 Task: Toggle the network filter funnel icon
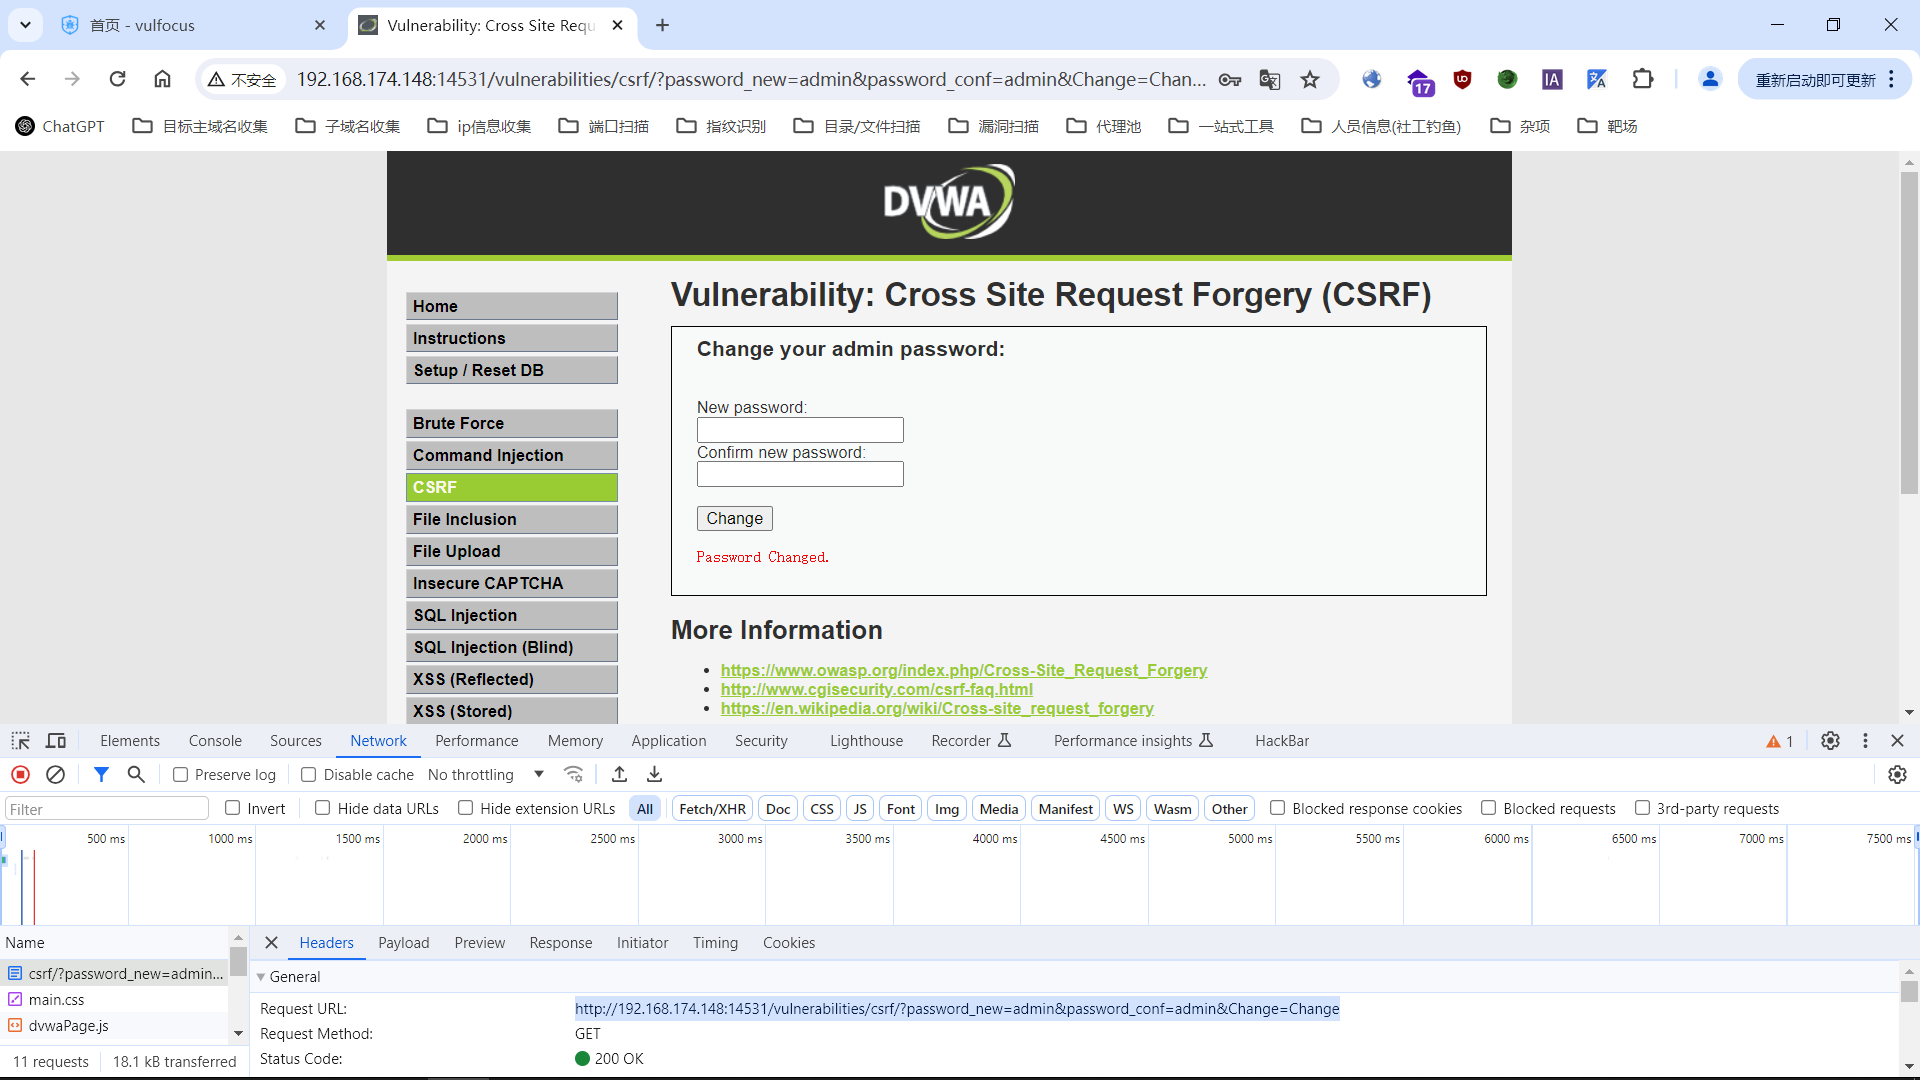(x=101, y=775)
